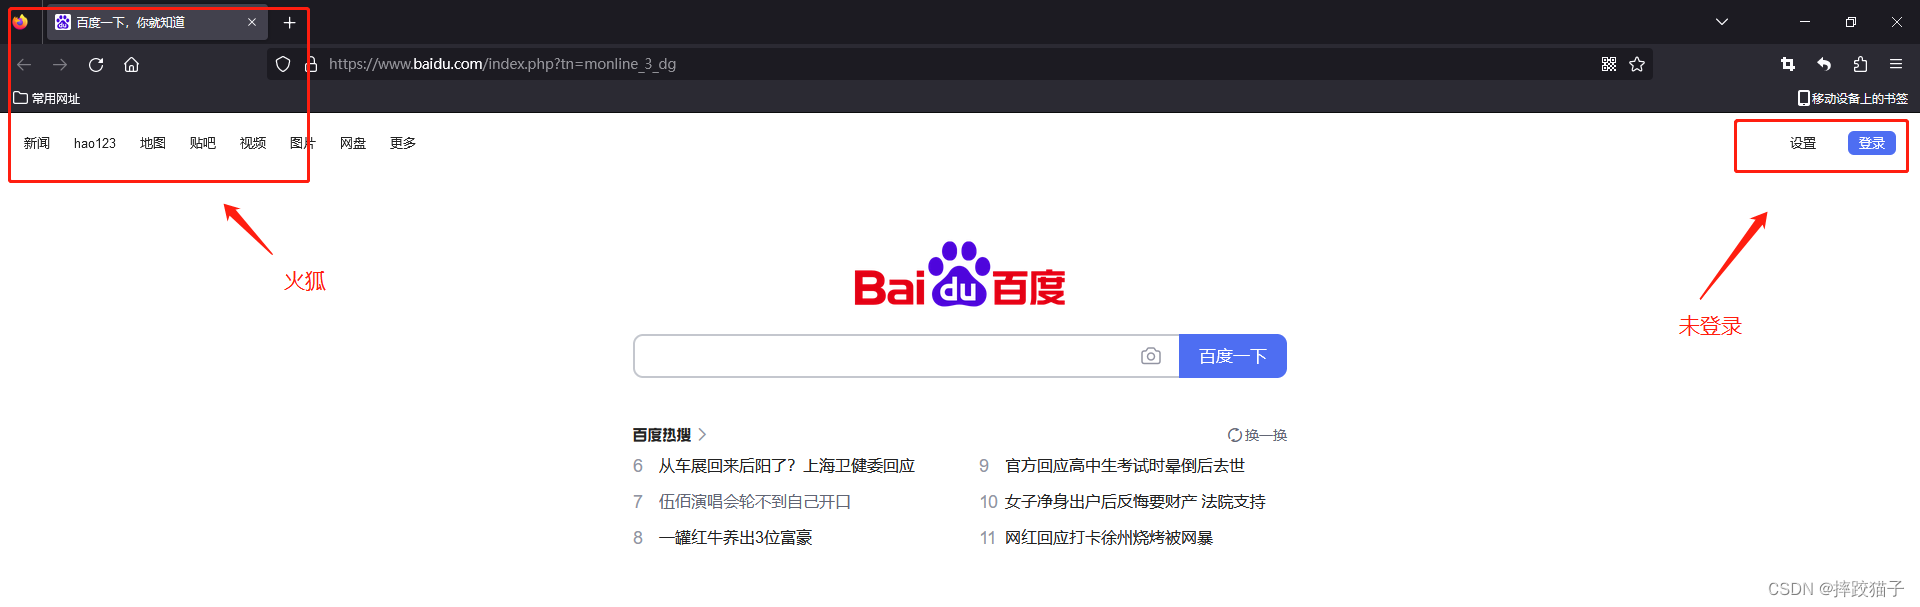Open the 新闻 link
Image resolution: width=1920 pixels, height=607 pixels.
[37, 143]
